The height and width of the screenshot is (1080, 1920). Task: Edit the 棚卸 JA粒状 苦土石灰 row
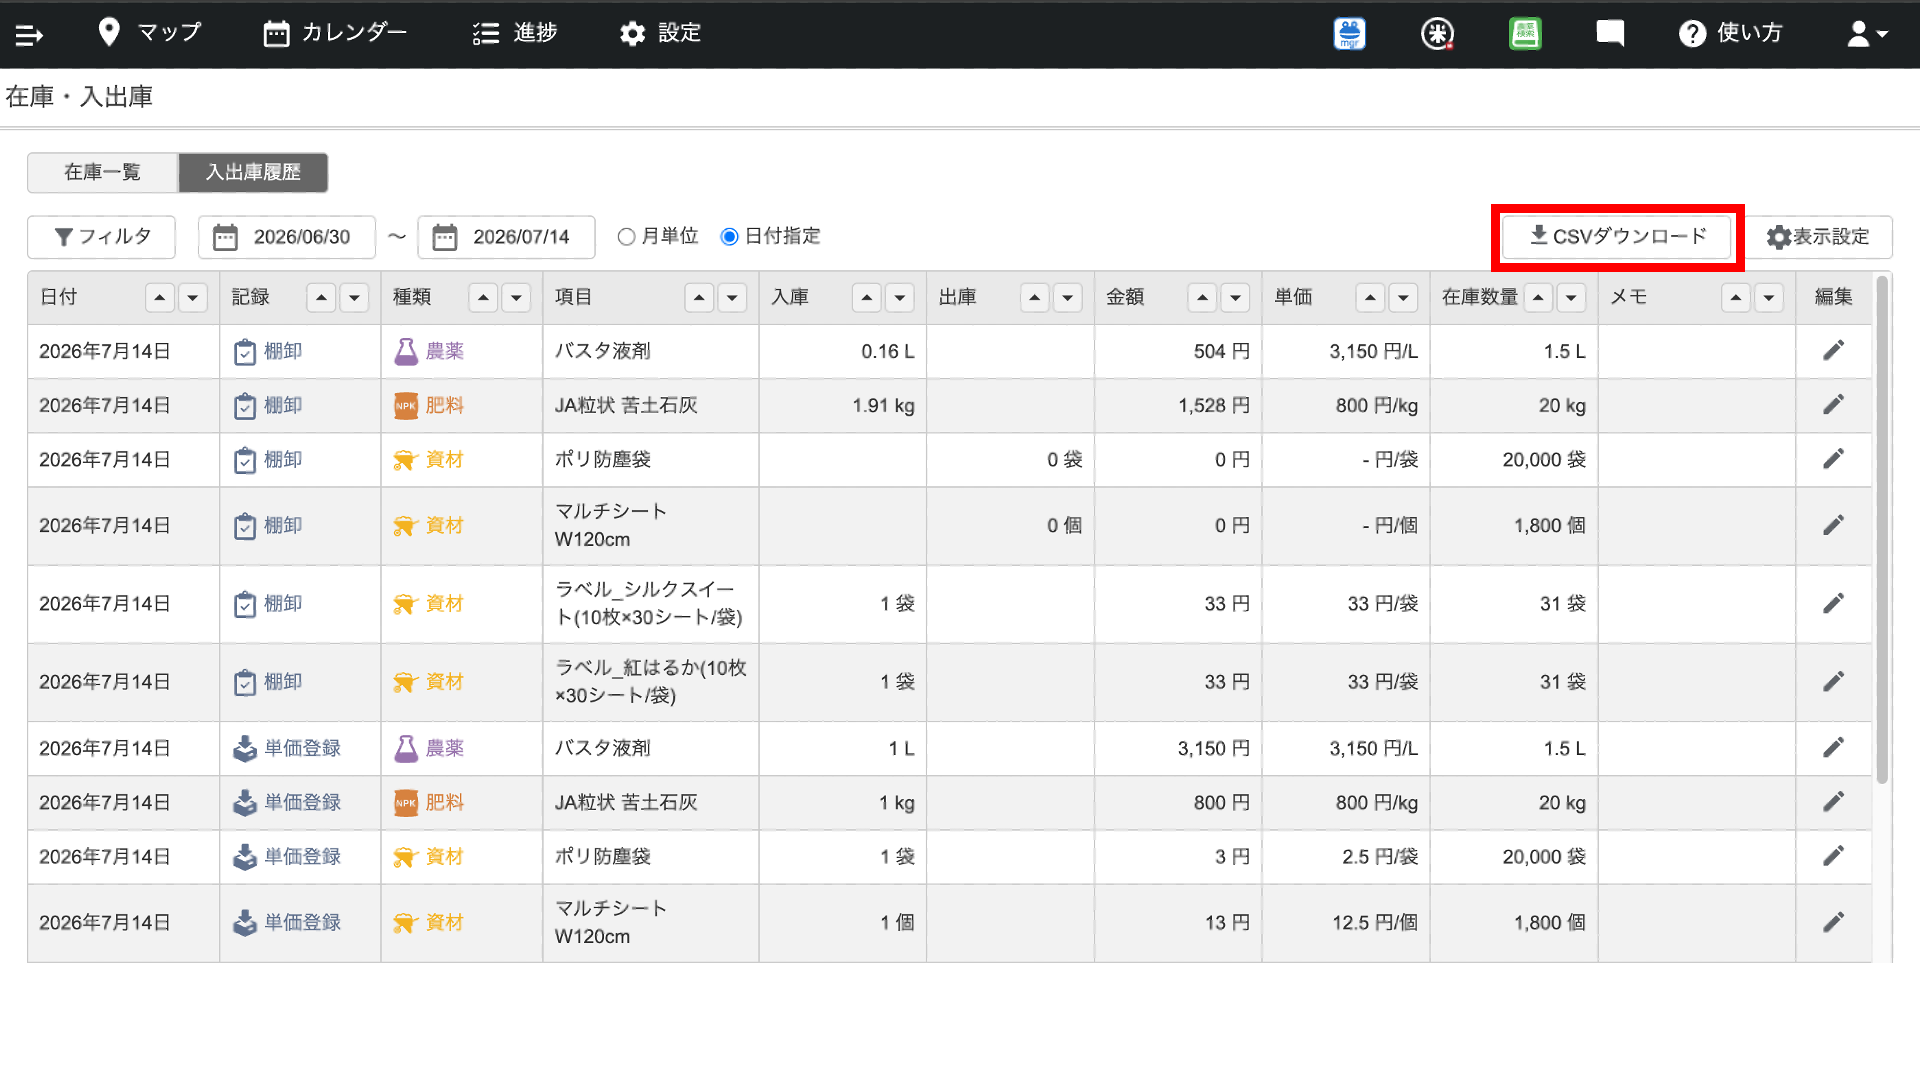pos(1833,405)
